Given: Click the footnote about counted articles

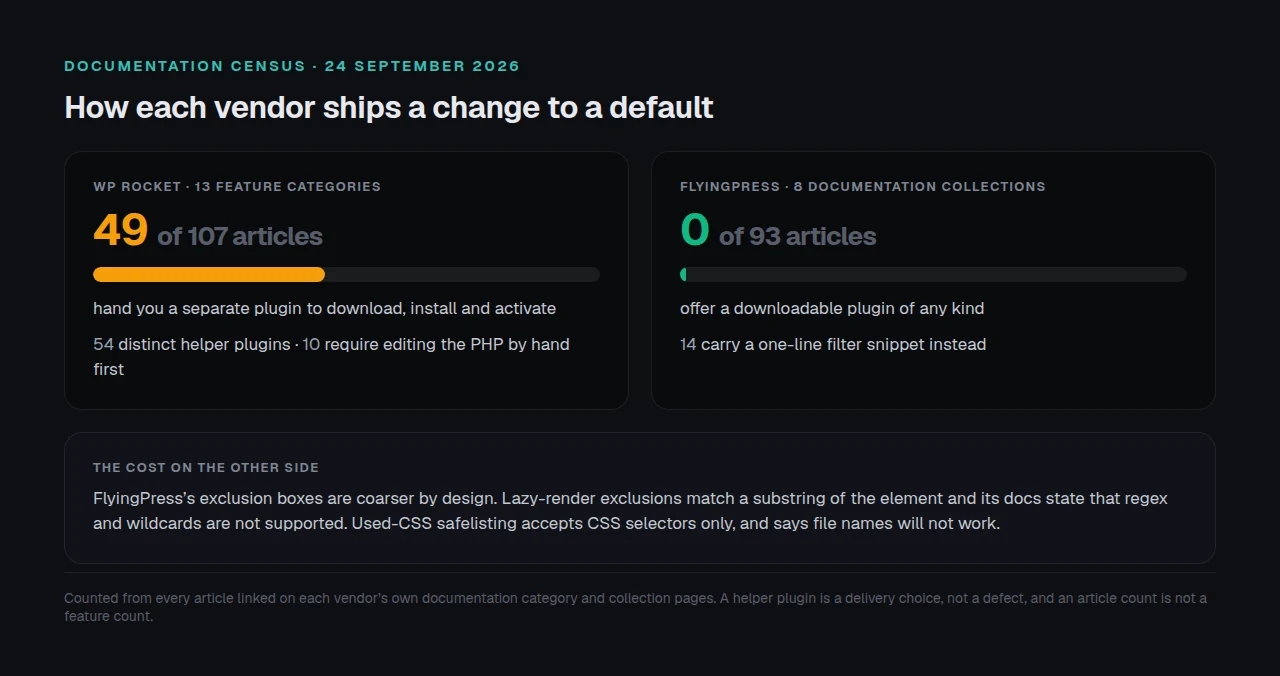Looking at the screenshot, I should tap(635, 607).
